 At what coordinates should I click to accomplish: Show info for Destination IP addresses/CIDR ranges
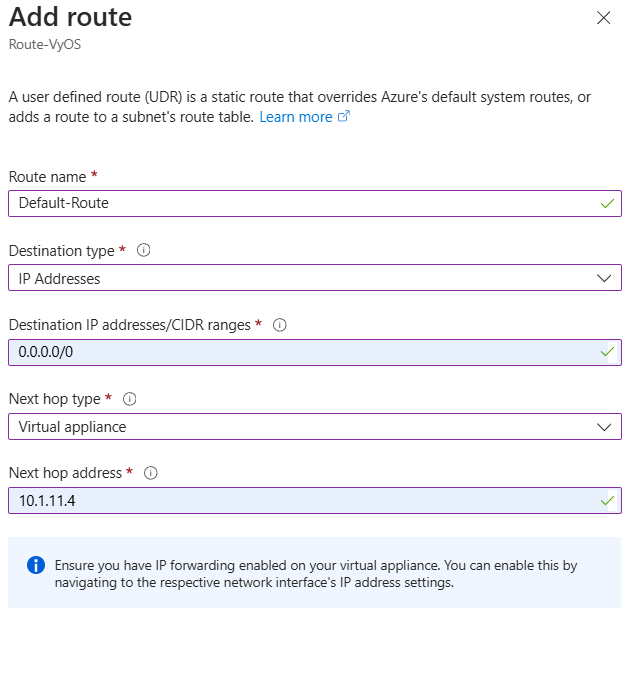280,325
